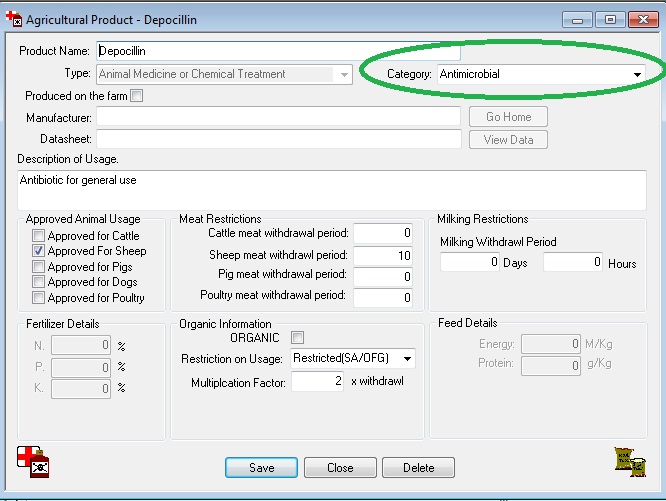Expand the Restriction on Usage dropdown
This screenshot has height=501, width=666.
(353, 359)
